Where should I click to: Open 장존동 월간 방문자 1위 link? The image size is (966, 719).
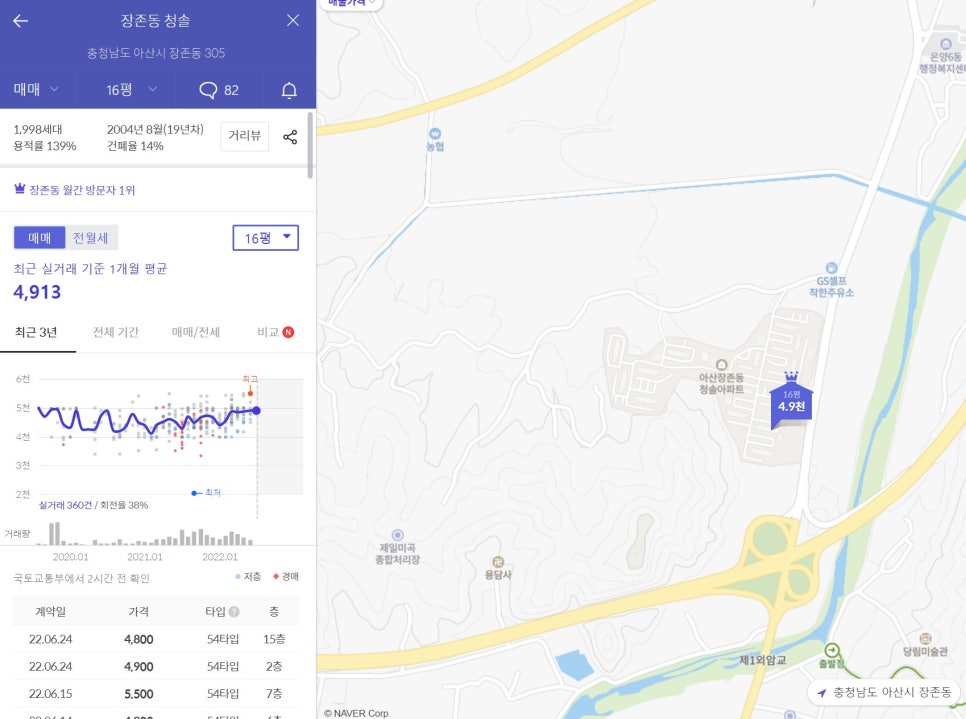click(75, 190)
